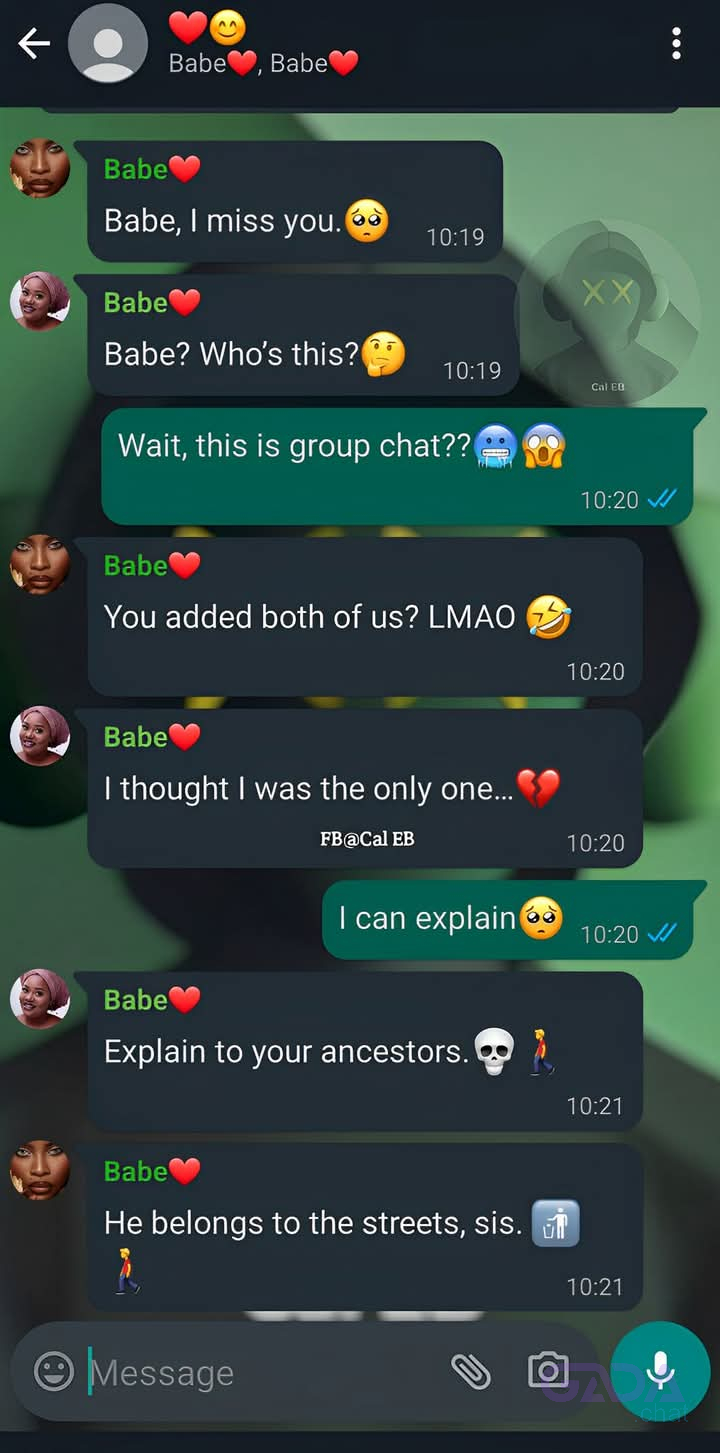Select "He belongs to the streets, sis." message
Viewport: 720px width, 1453px height.
pos(365,1227)
